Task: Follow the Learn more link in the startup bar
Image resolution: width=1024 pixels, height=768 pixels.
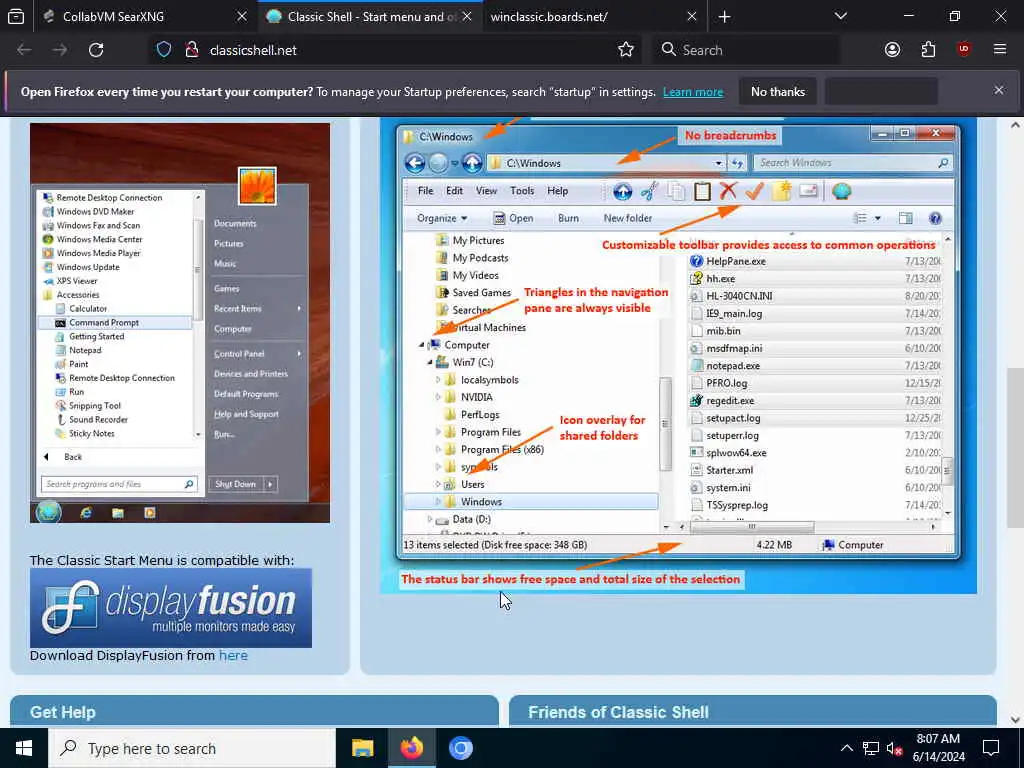Action: [693, 92]
